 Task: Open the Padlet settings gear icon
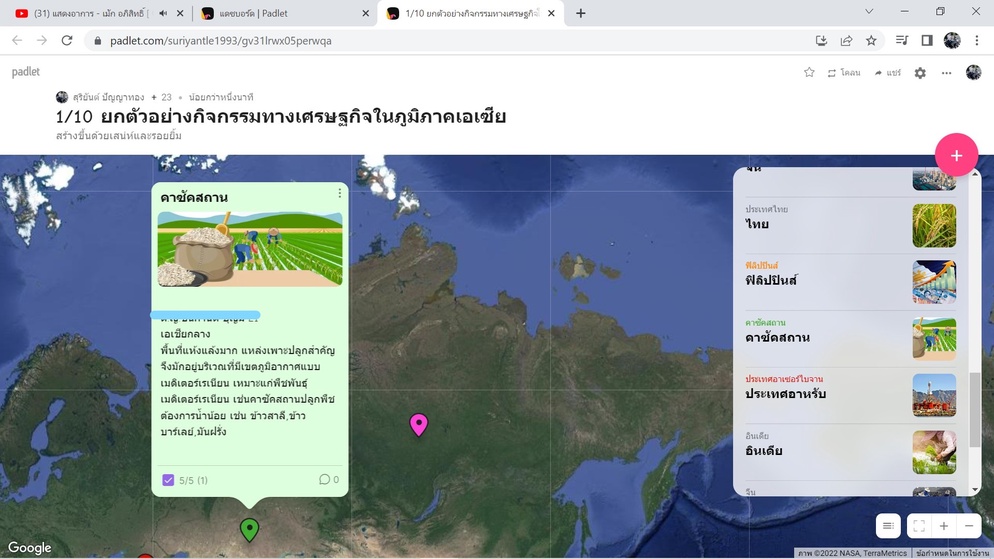pos(920,73)
